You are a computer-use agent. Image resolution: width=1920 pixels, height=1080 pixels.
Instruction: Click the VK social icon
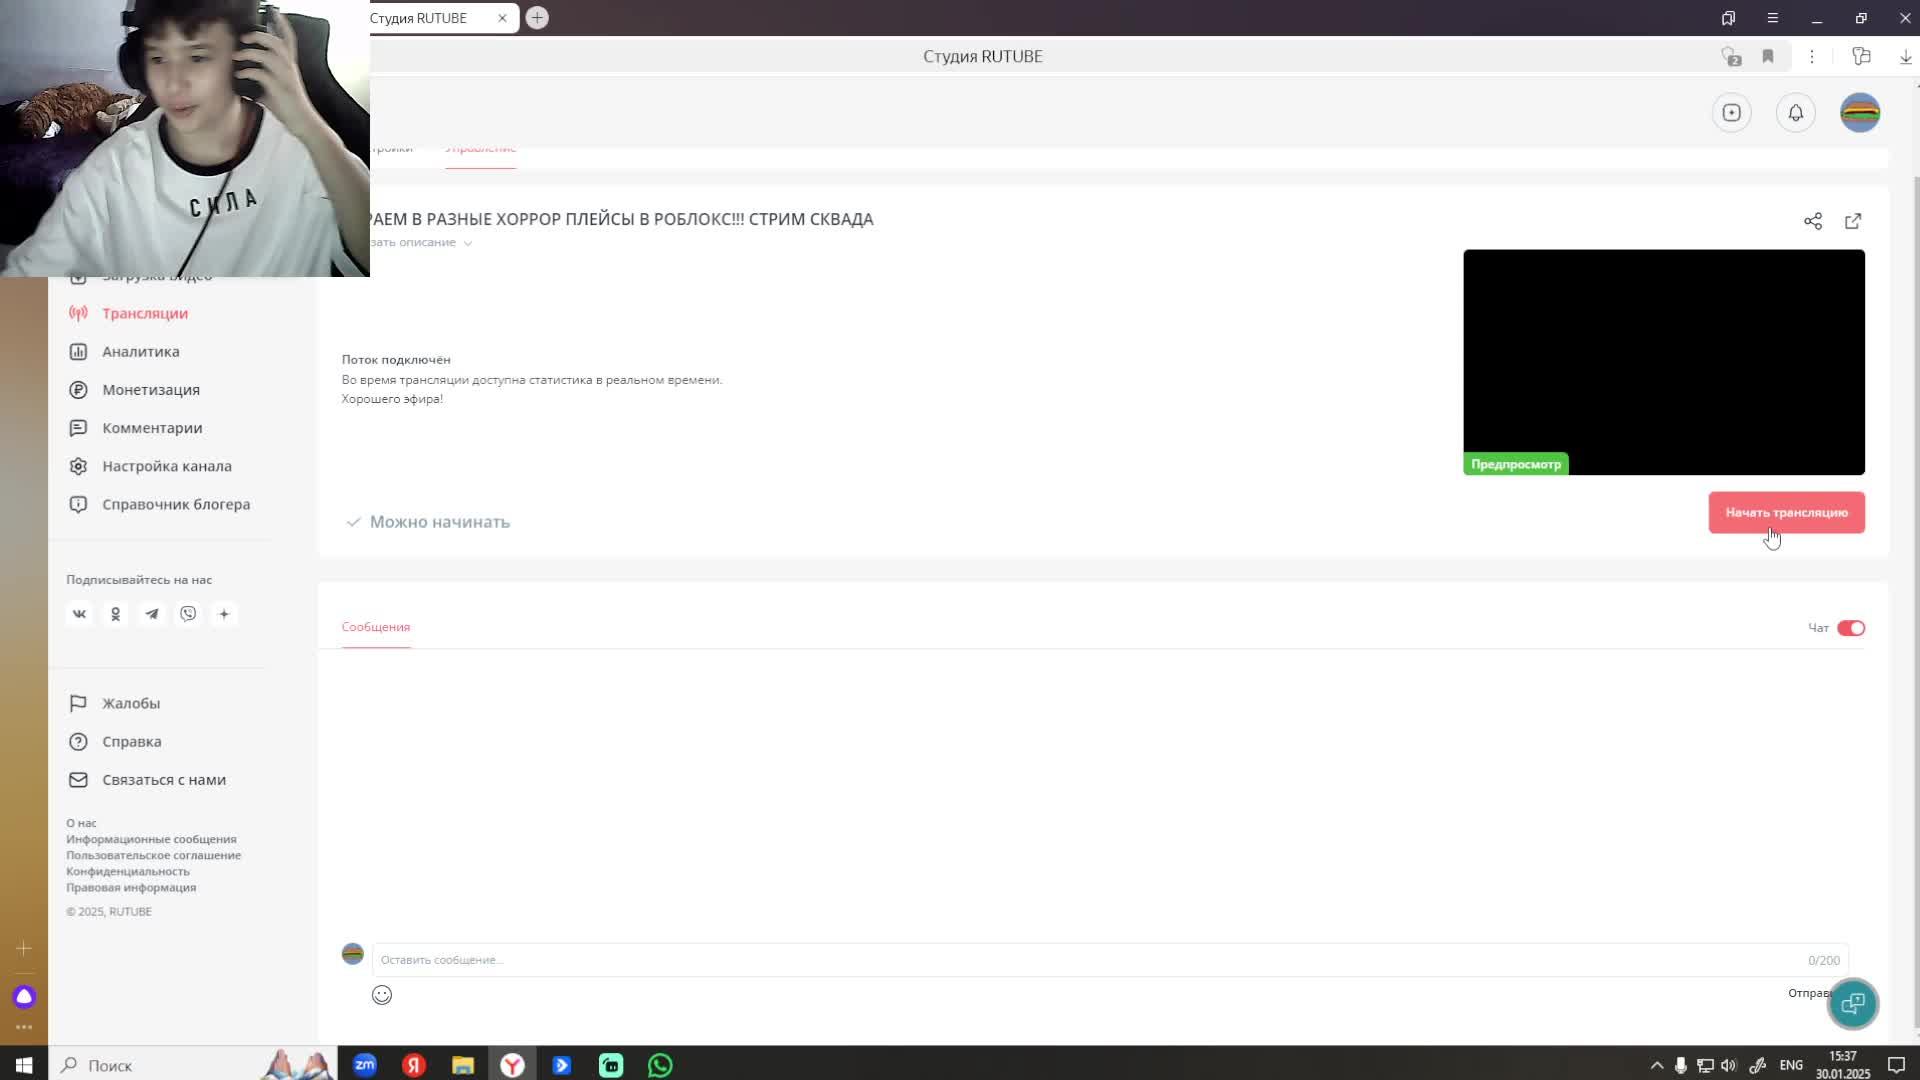click(79, 614)
